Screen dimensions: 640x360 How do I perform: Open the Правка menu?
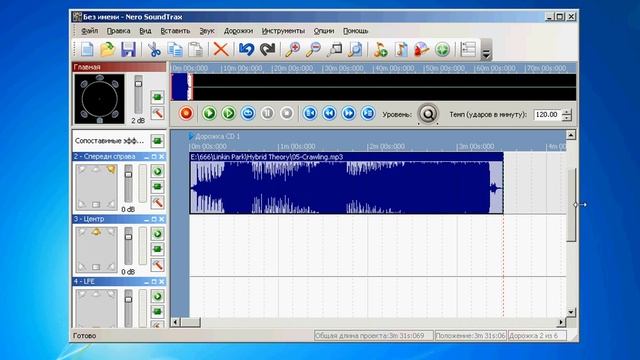click(118, 31)
